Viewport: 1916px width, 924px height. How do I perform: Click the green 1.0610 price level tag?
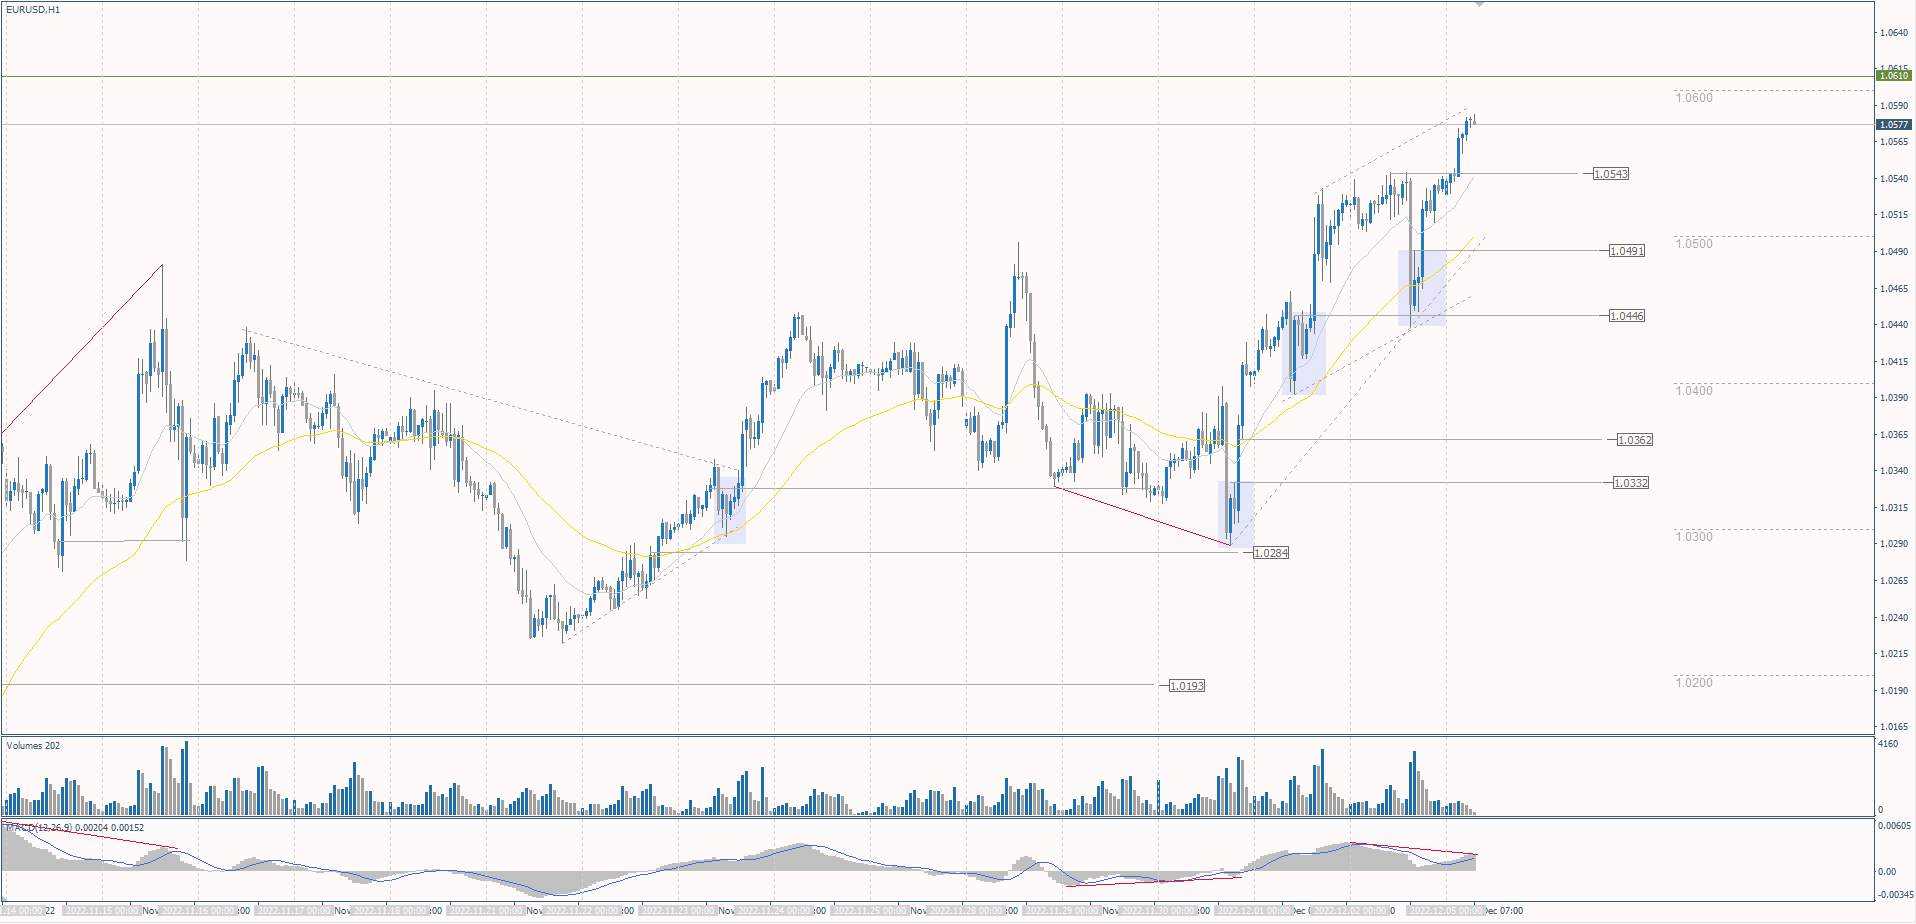tap(1894, 76)
